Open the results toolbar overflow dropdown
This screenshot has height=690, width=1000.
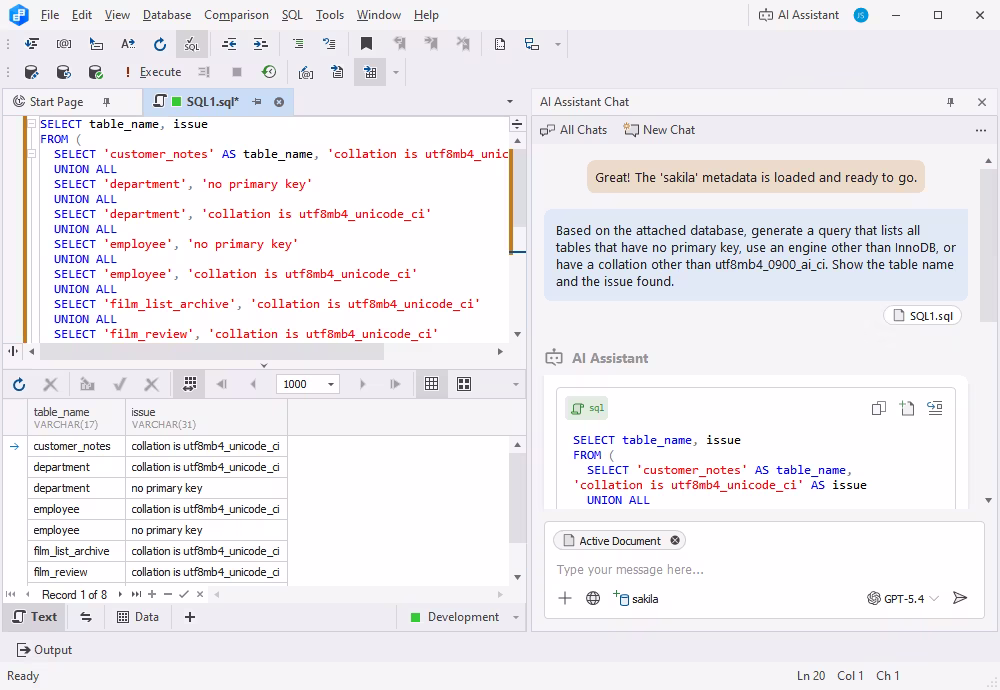pyautogui.click(x=516, y=385)
